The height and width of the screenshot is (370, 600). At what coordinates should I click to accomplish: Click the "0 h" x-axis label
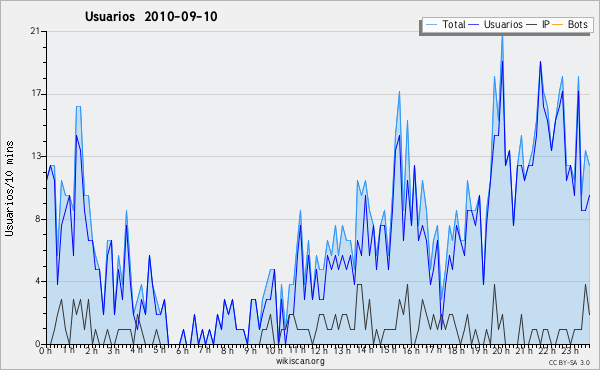tap(45, 351)
